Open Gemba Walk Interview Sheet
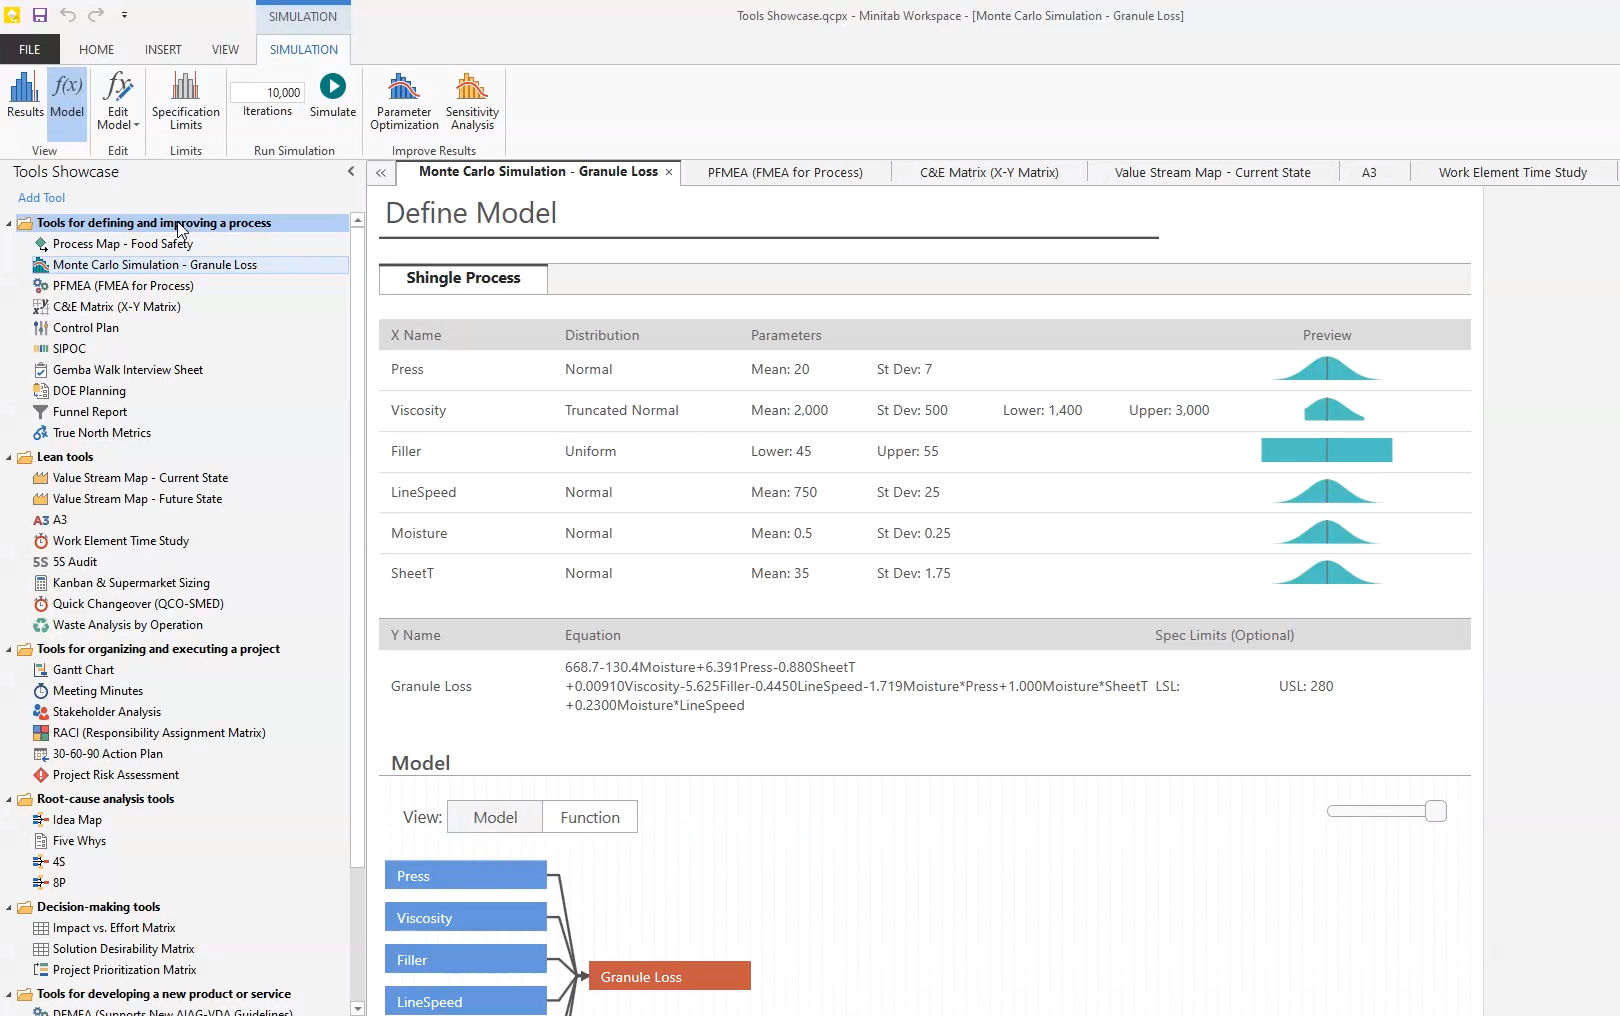 pos(127,370)
